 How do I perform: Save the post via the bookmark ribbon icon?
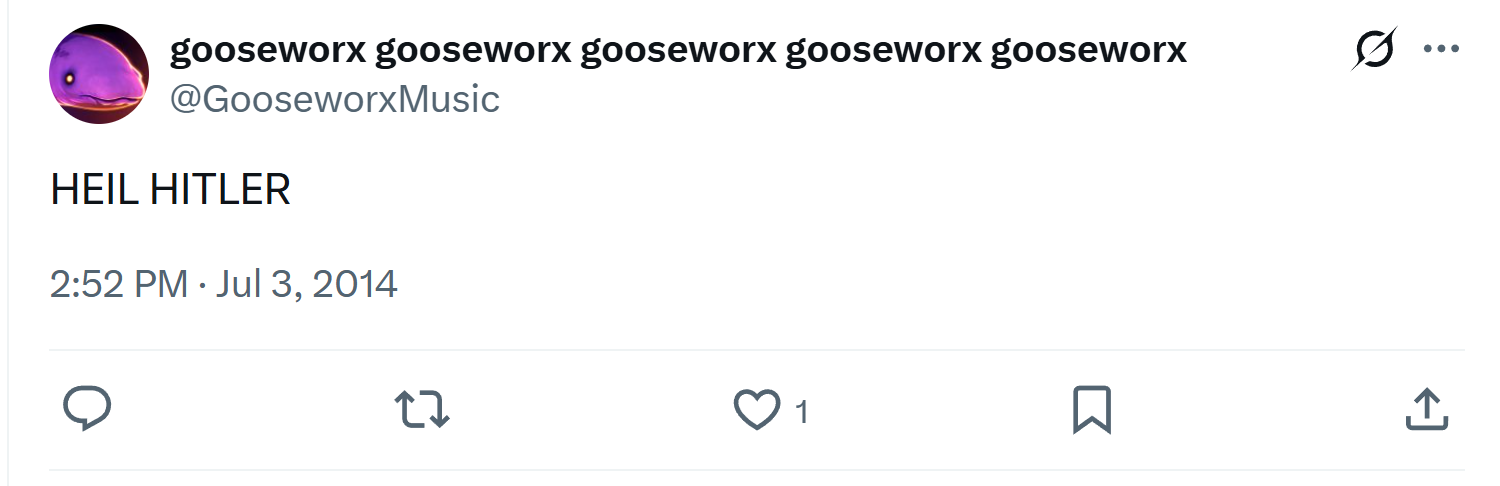(1092, 410)
